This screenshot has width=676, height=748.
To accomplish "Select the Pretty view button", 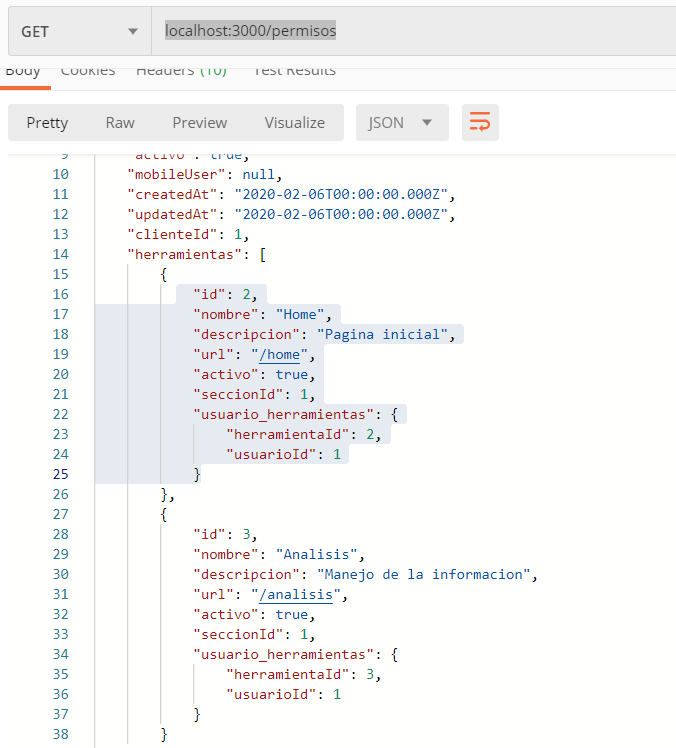I will [x=47, y=123].
